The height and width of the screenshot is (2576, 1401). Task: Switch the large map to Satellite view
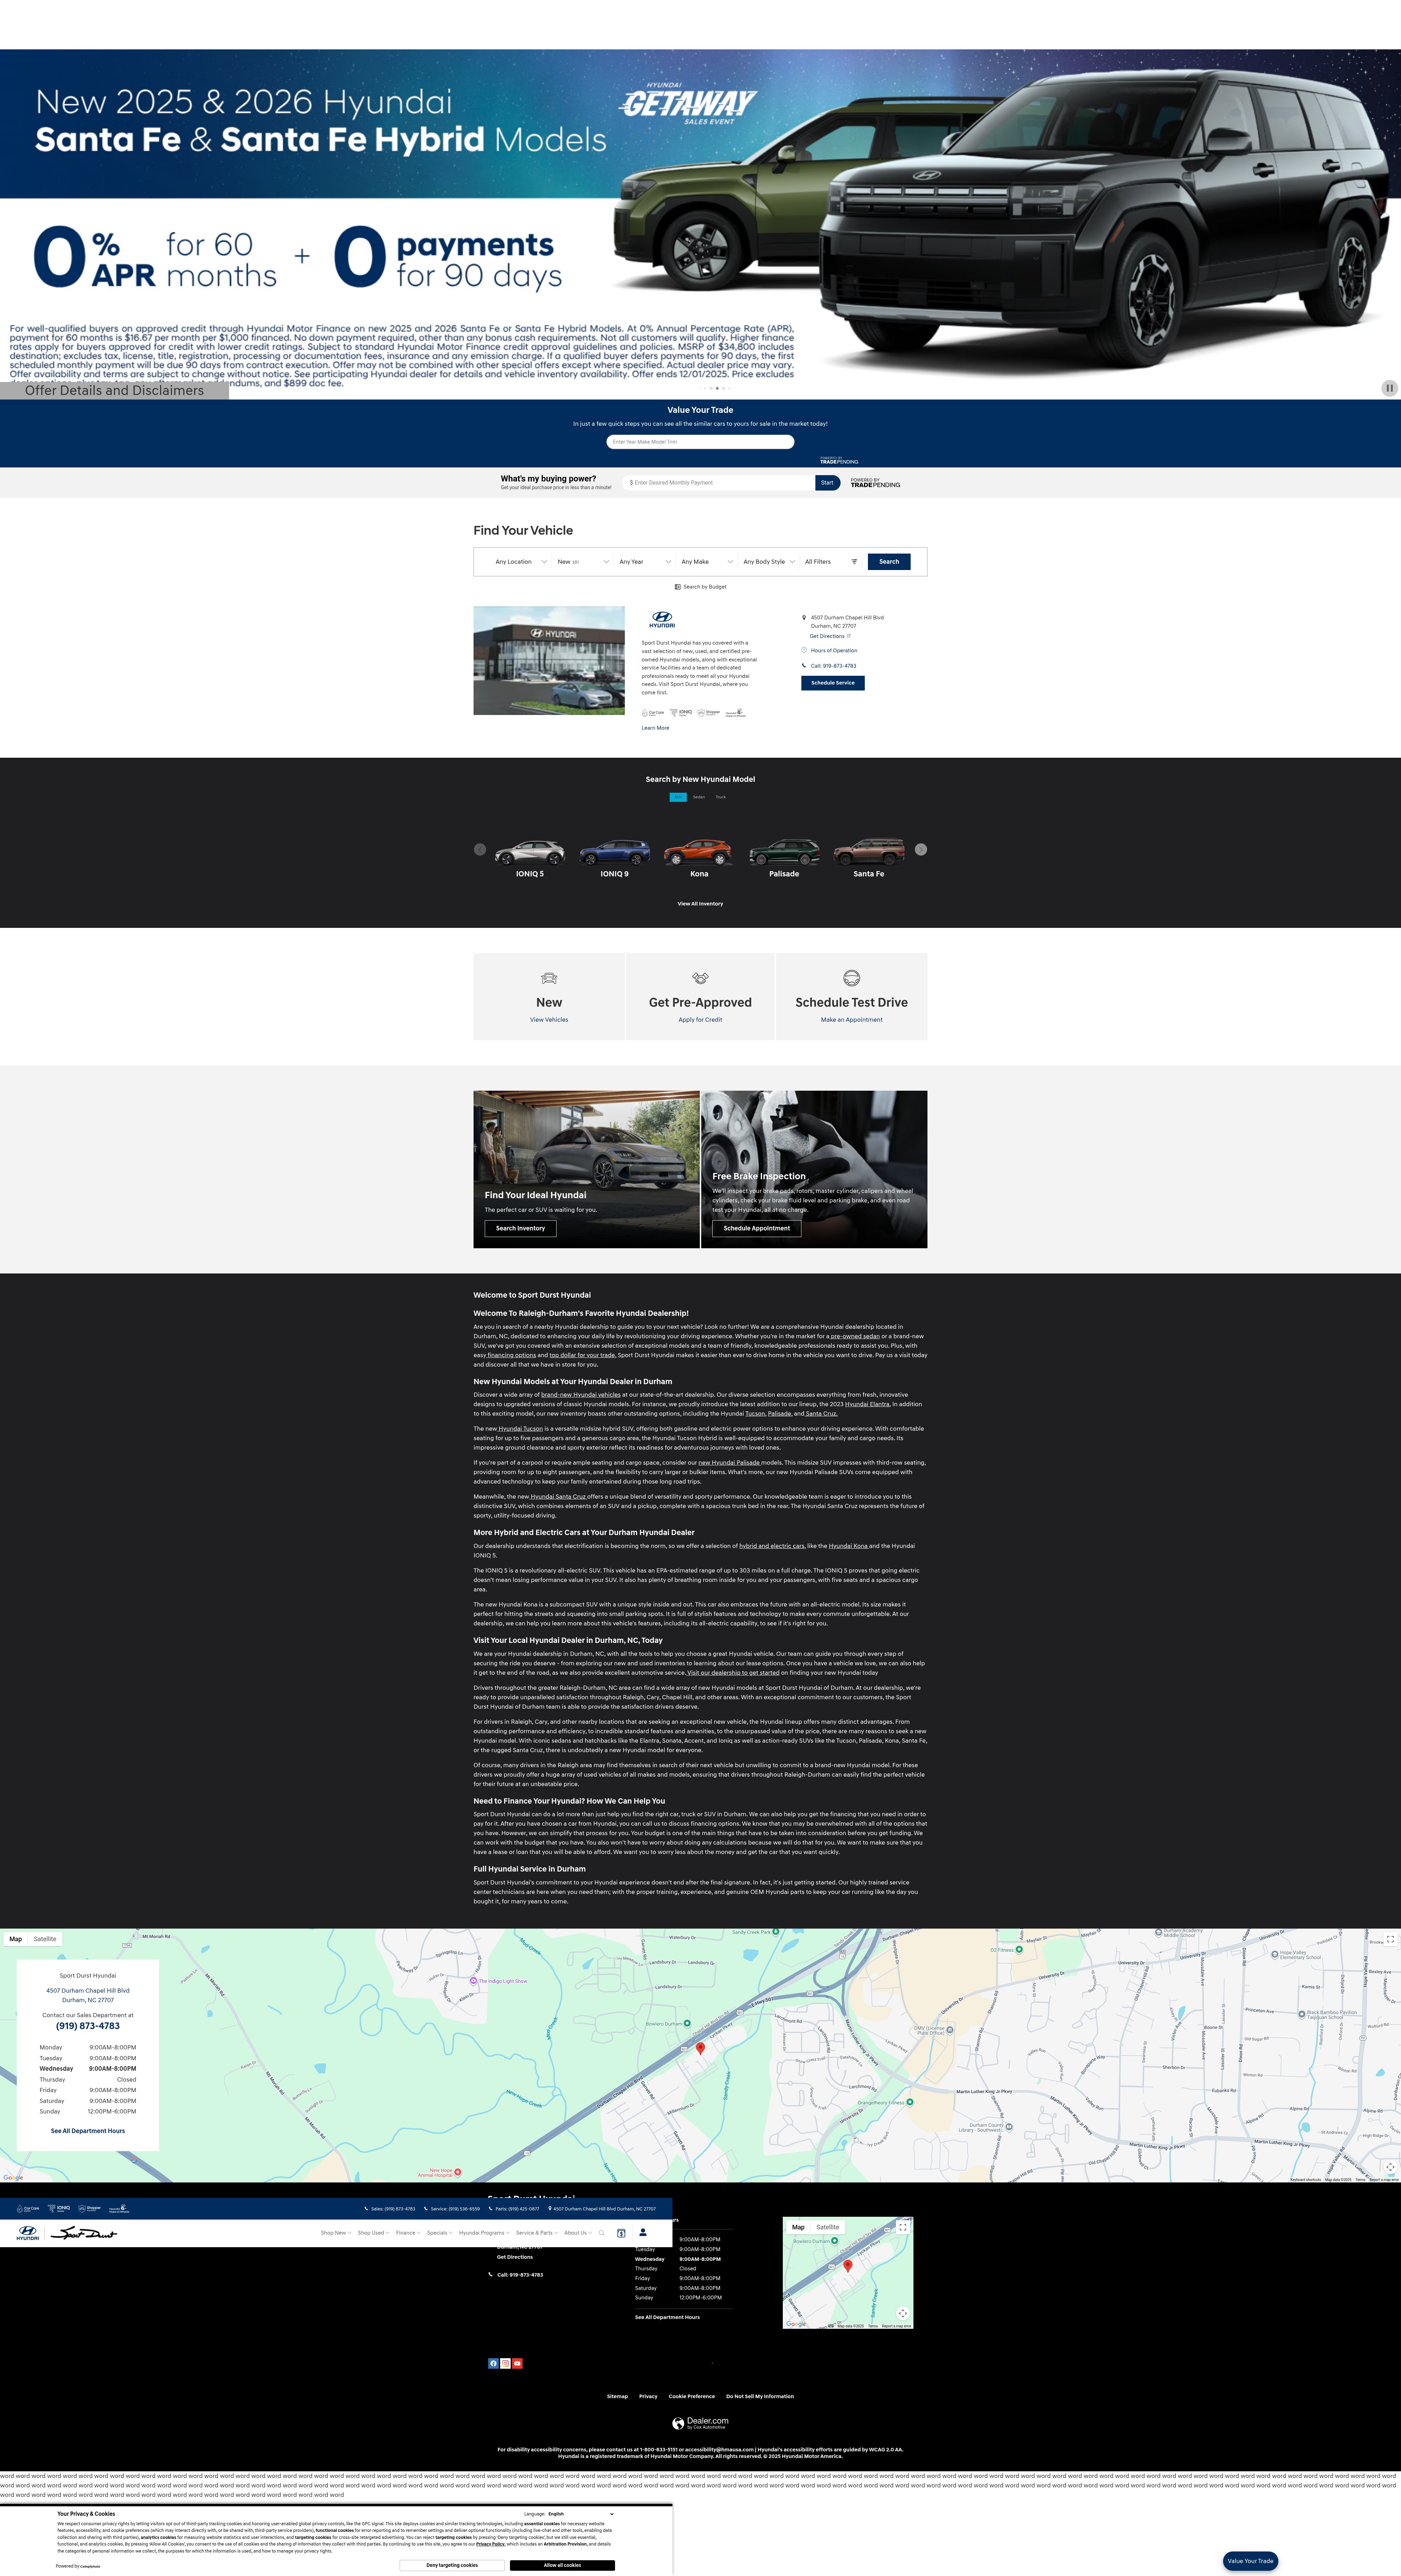(45, 1939)
